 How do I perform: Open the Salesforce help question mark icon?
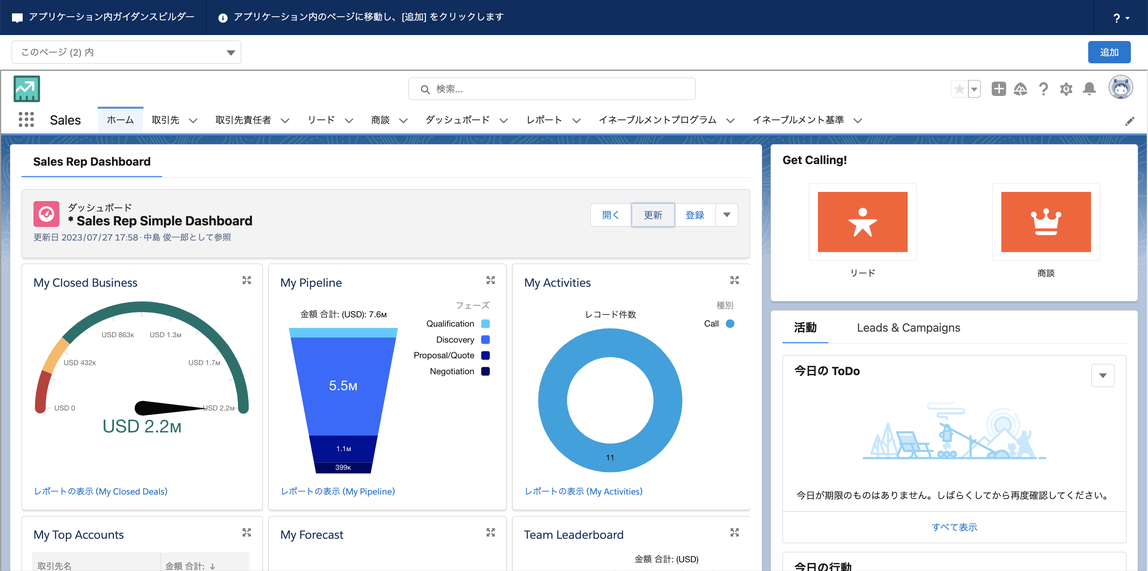pos(1043,89)
